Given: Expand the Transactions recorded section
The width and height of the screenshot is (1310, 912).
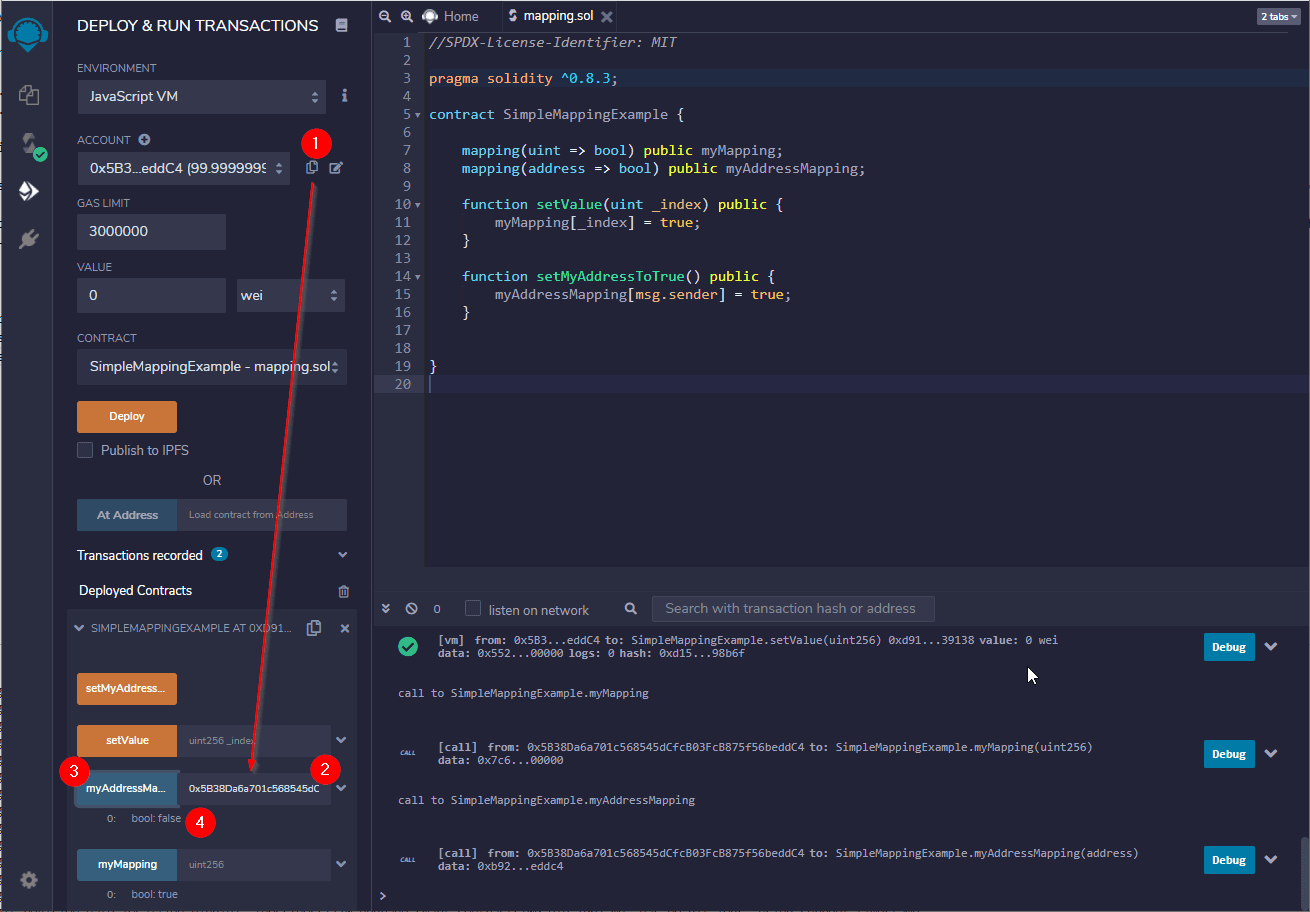Looking at the screenshot, I should tap(343, 555).
